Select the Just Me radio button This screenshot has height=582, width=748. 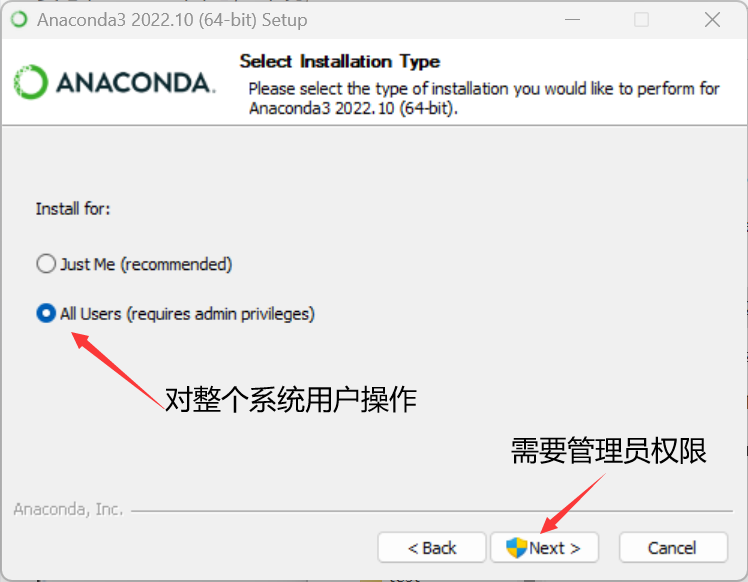point(46,263)
